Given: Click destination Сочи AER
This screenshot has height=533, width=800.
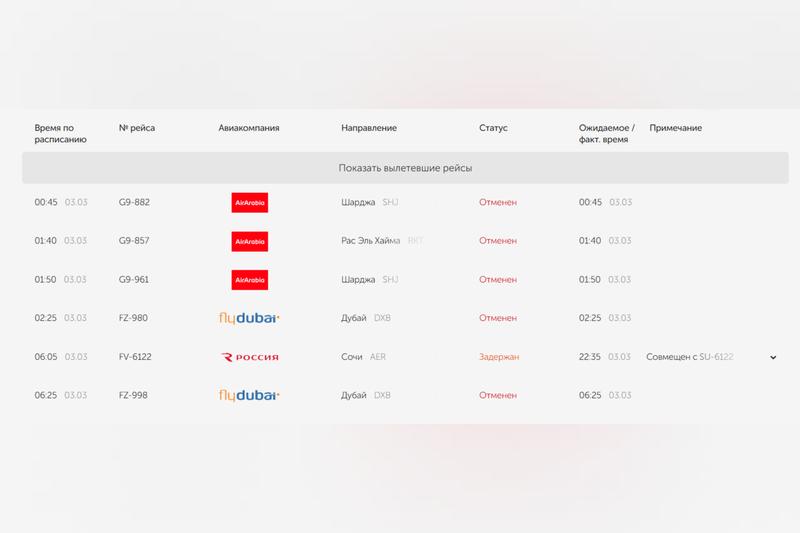Looking at the screenshot, I should click(x=363, y=357).
